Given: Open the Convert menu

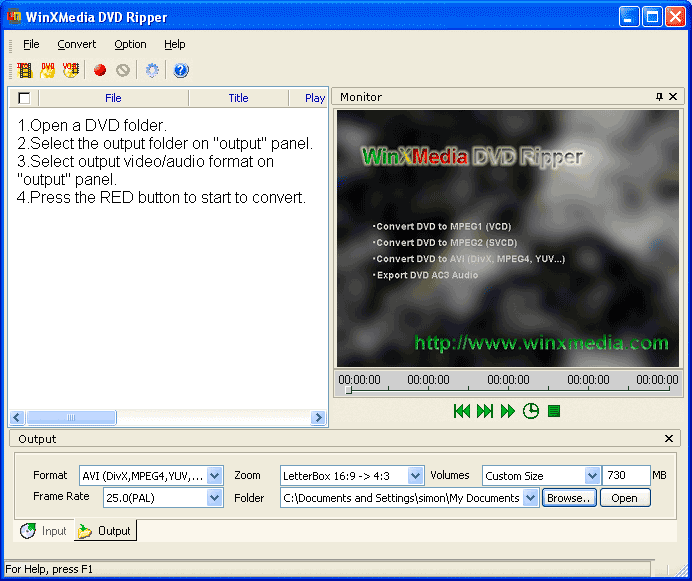Looking at the screenshot, I should [76, 44].
